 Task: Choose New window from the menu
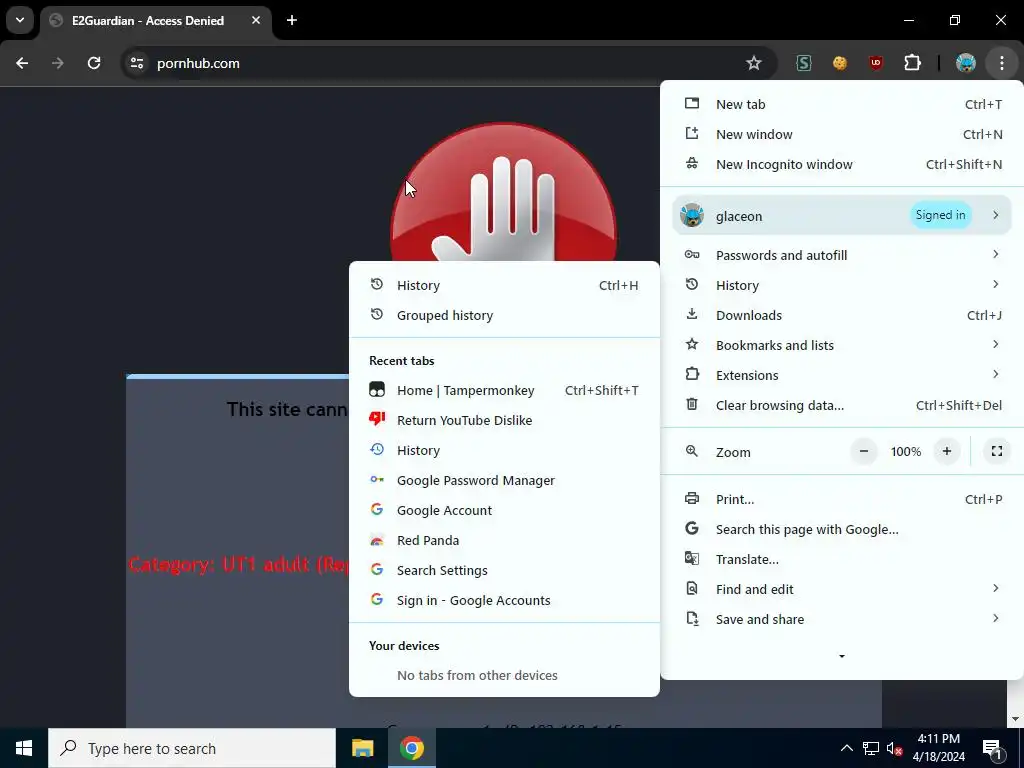point(842,135)
